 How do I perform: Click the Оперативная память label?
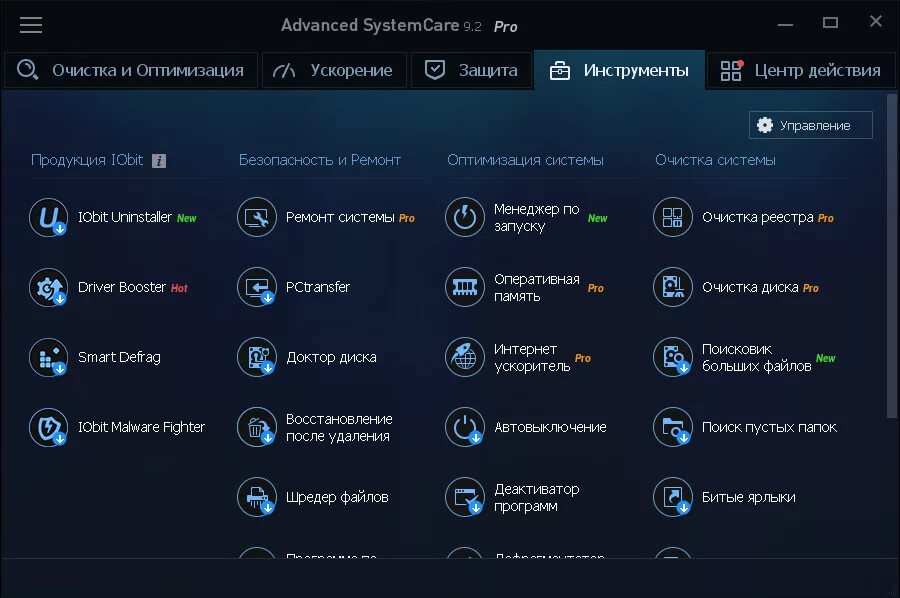pos(537,288)
